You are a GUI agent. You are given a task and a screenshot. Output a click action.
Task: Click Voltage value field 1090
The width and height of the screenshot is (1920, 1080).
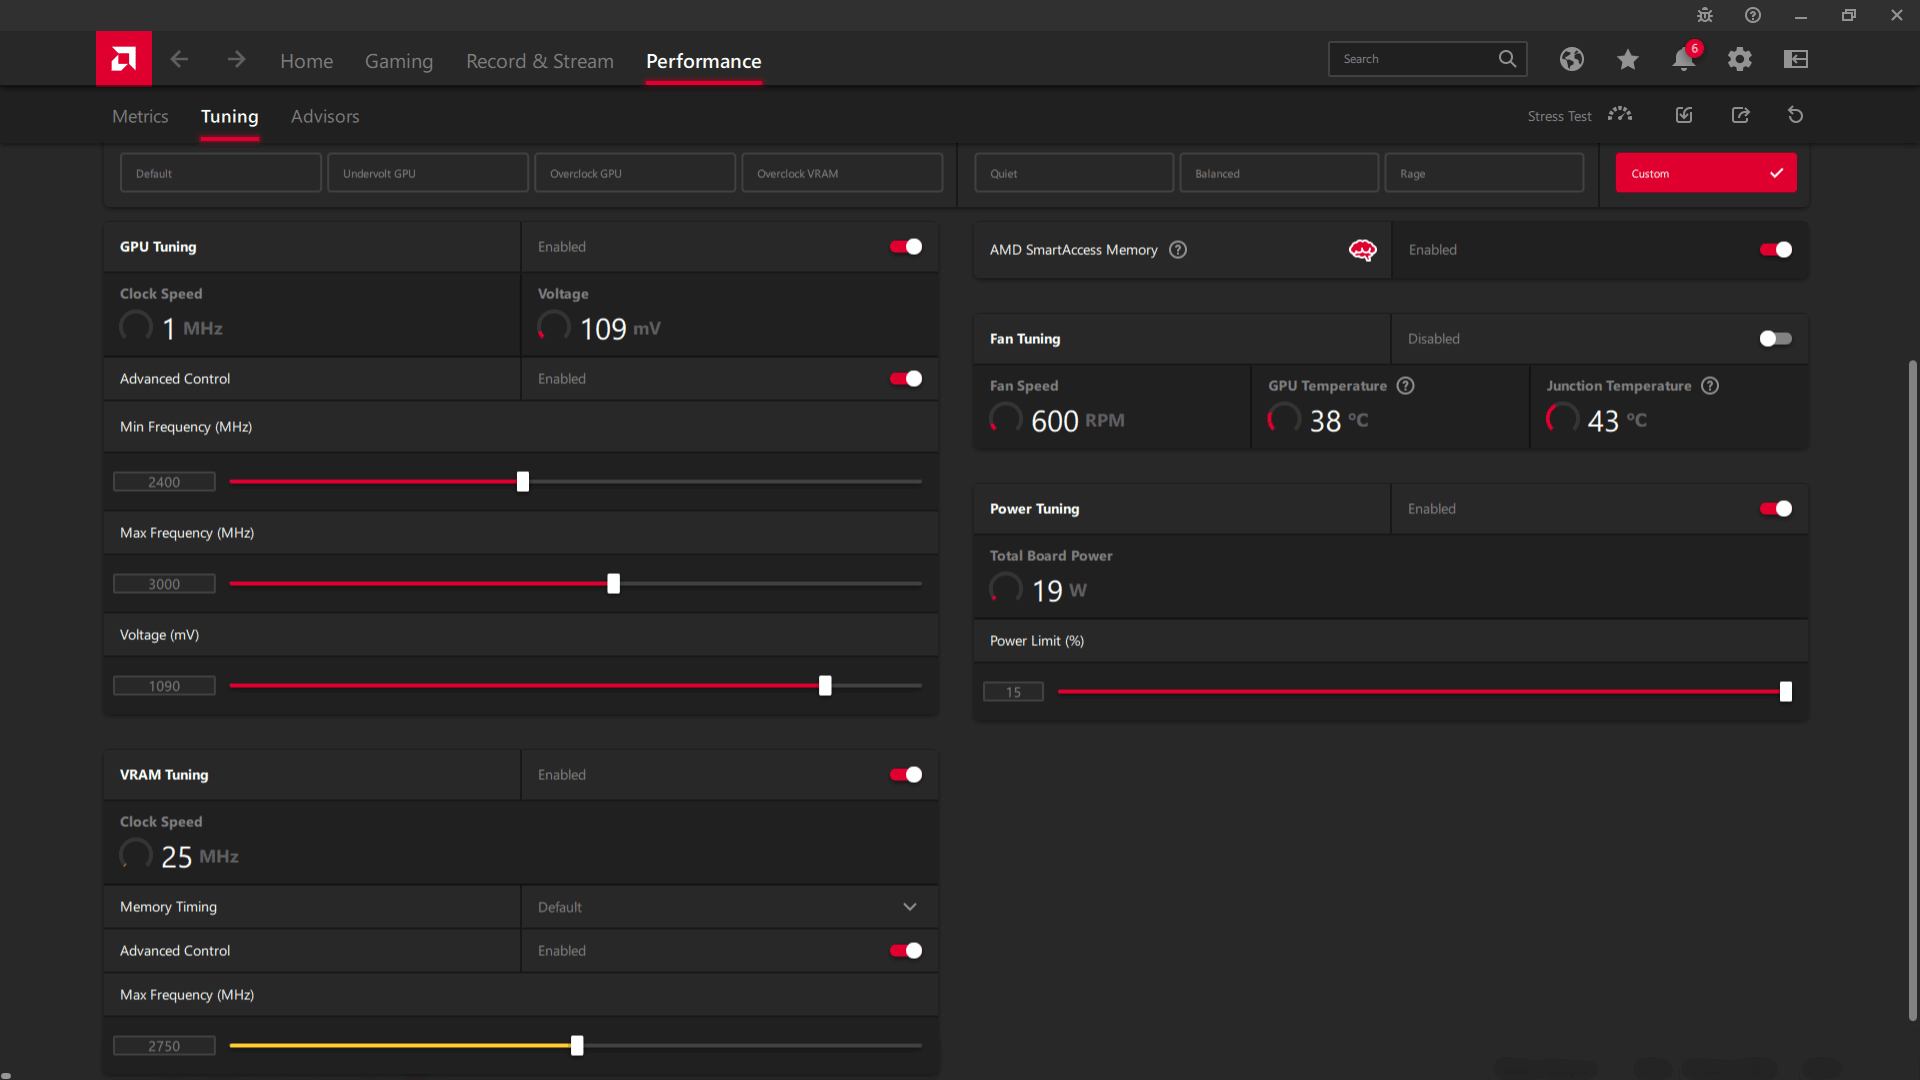164,686
